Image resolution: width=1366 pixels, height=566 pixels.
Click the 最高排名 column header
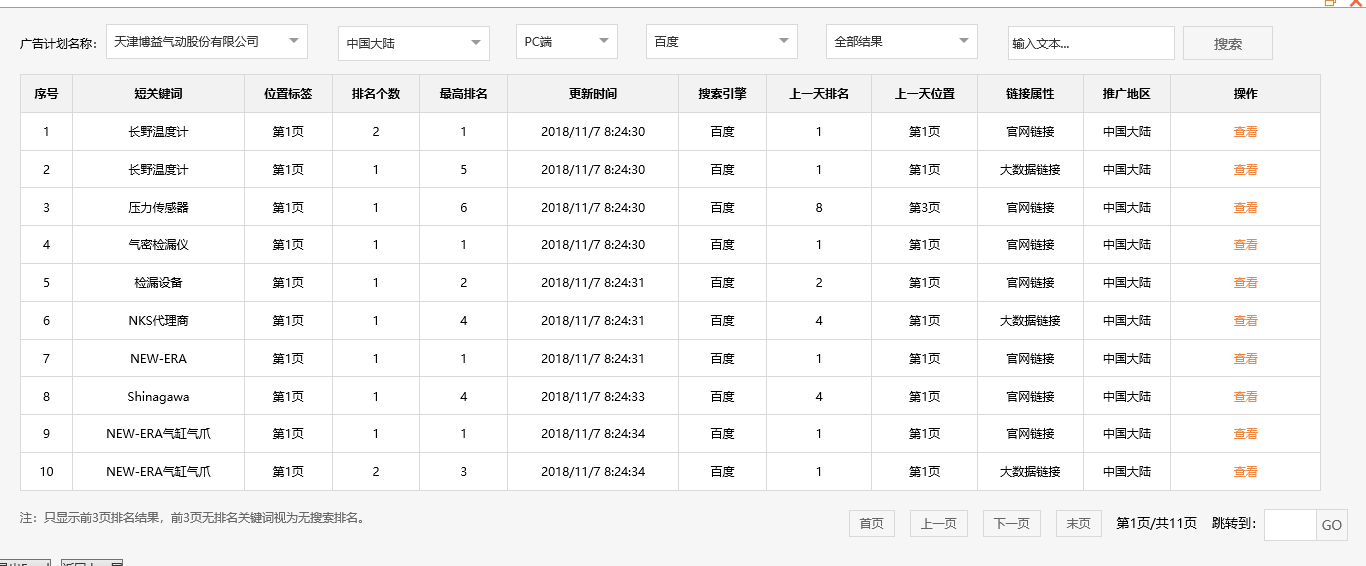pyautogui.click(x=464, y=94)
